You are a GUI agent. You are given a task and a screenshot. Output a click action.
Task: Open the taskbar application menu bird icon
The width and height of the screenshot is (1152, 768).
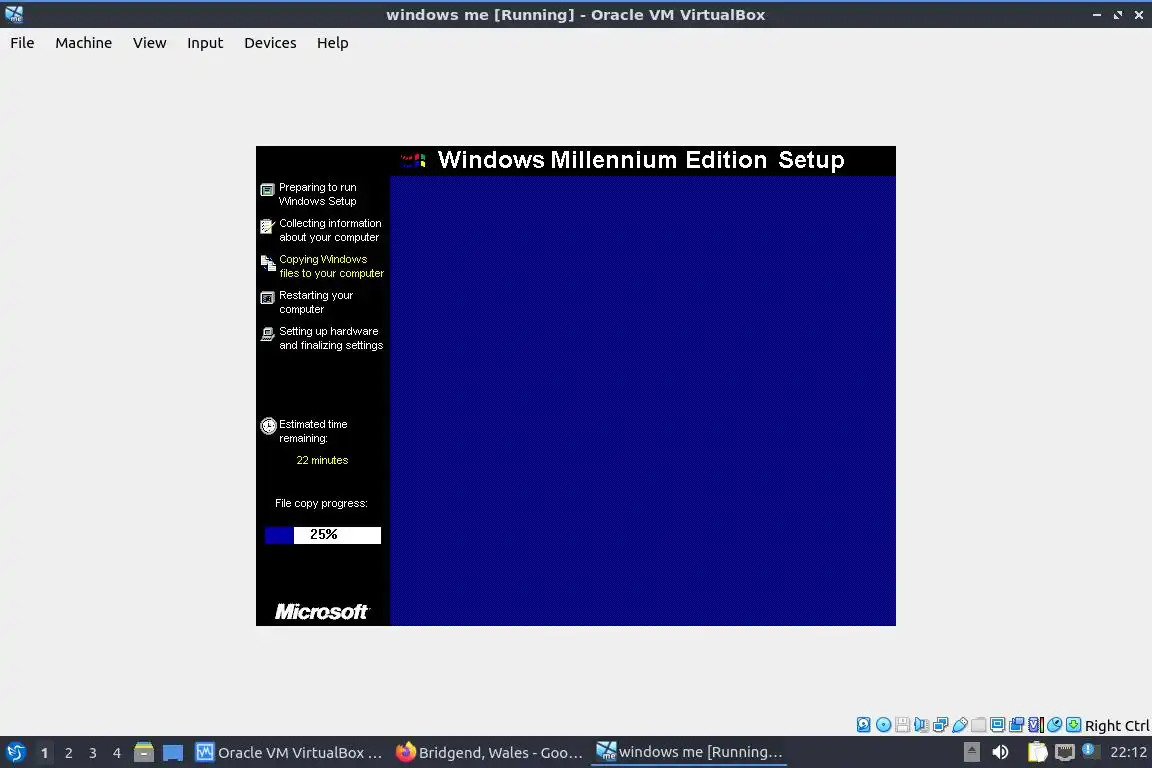[15, 753]
